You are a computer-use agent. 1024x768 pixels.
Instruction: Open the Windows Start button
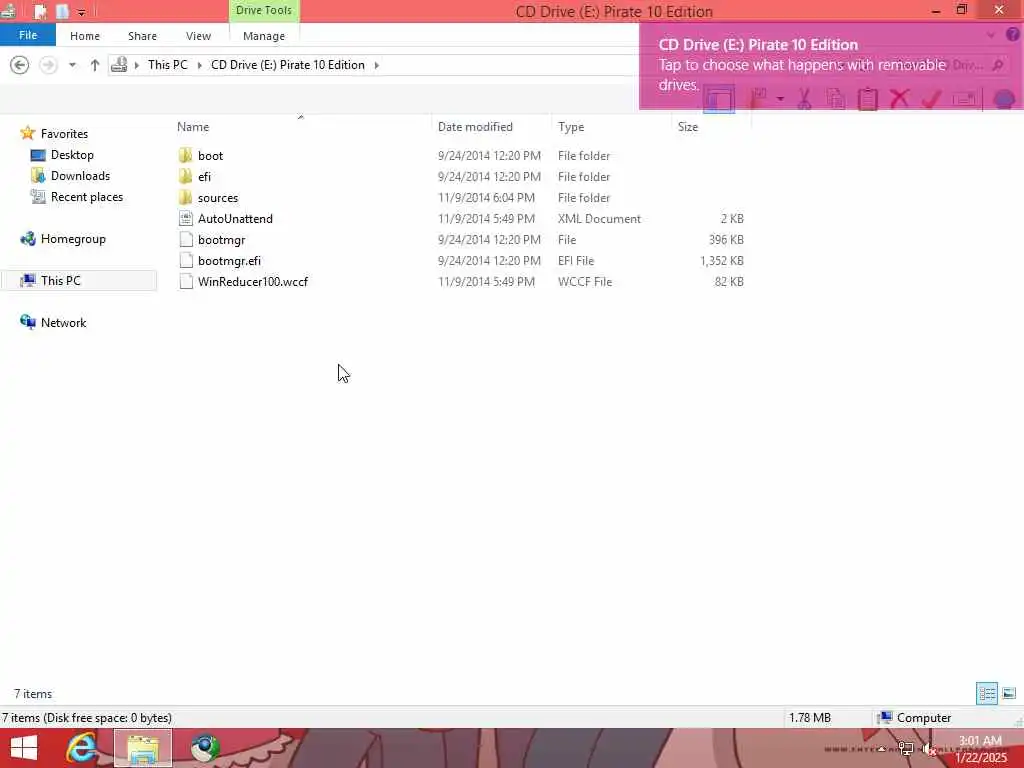coord(24,748)
